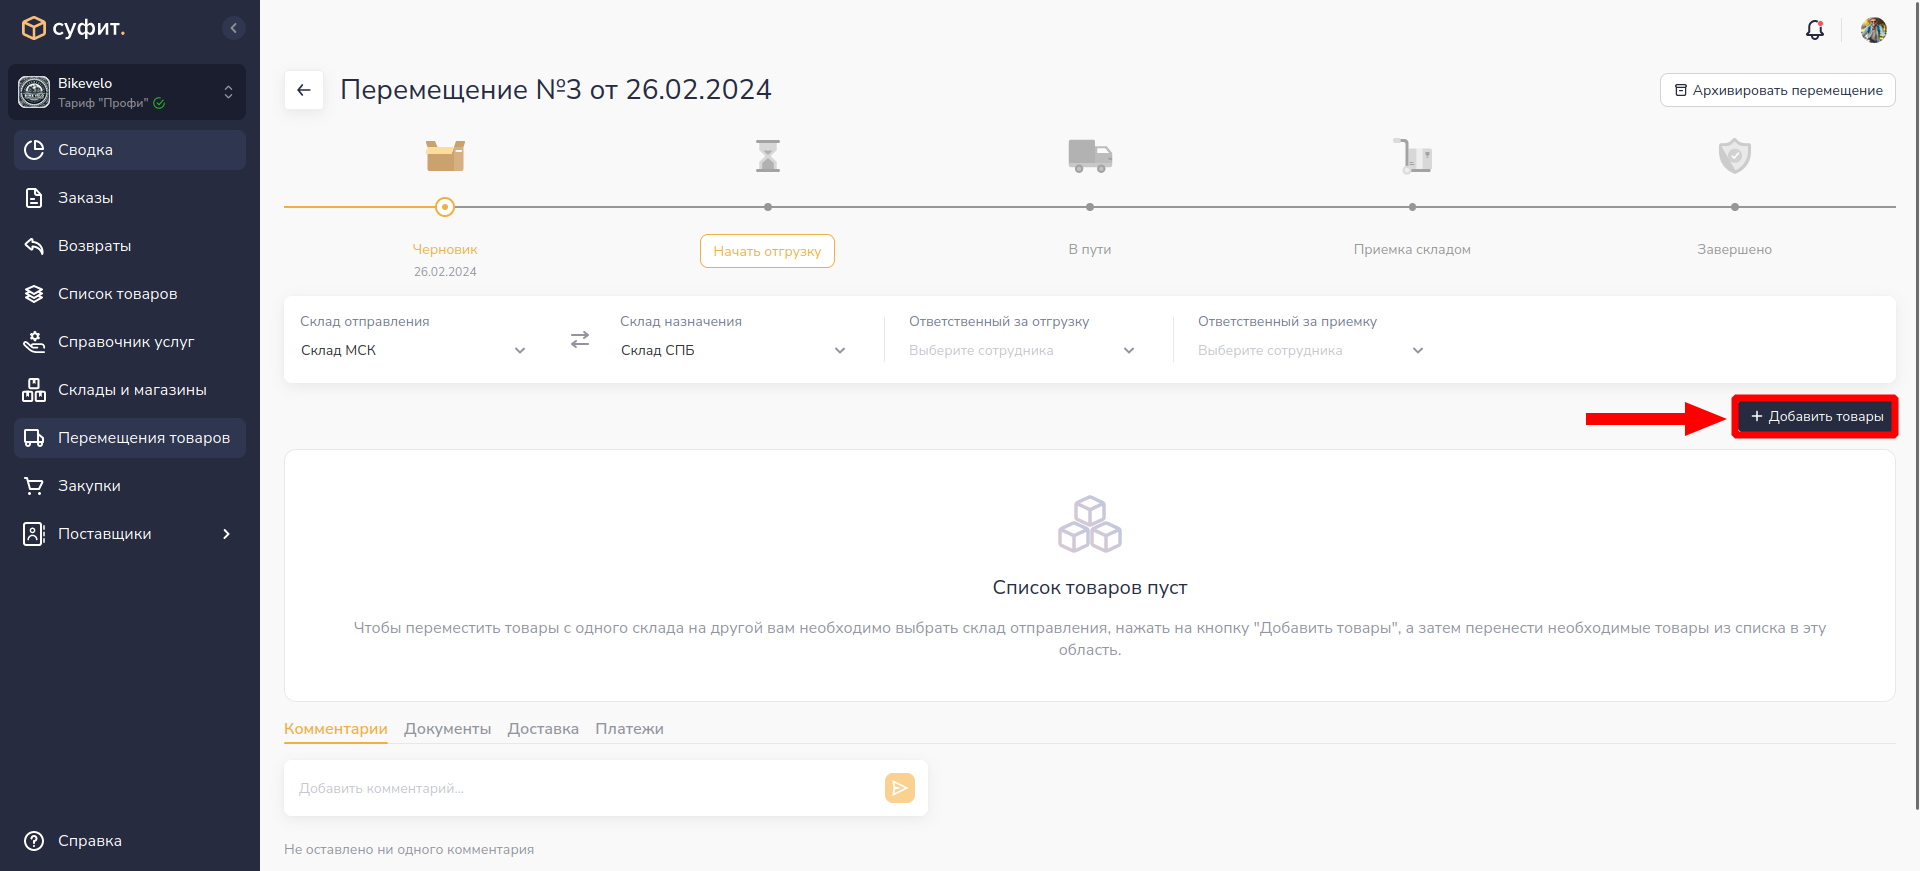
Task: Switch to Доставка tab
Action: click(x=543, y=729)
